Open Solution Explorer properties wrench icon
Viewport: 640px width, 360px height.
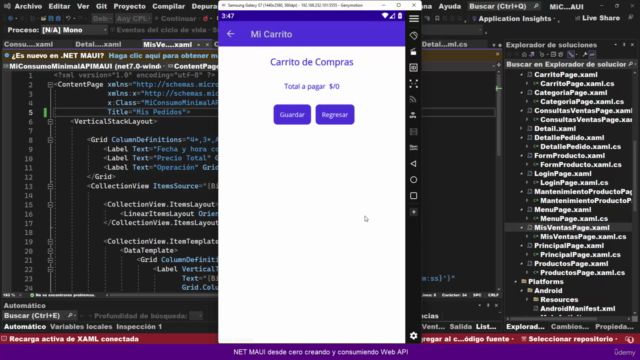tap(584, 55)
